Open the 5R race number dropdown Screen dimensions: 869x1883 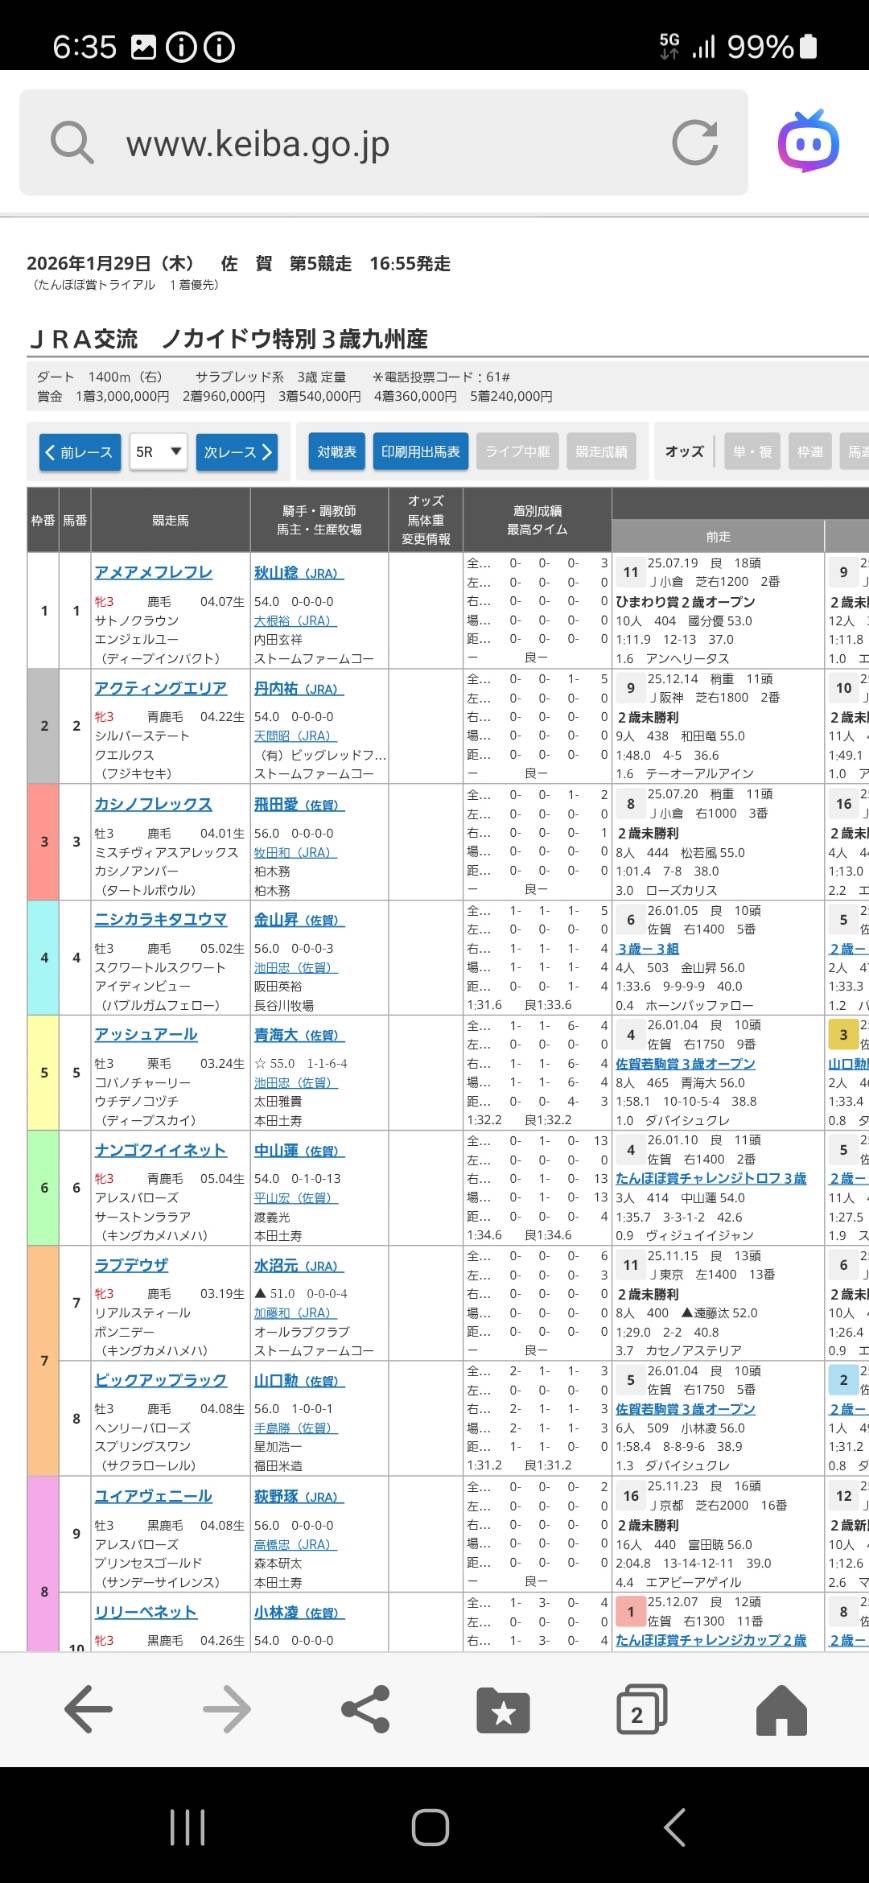coord(158,452)
